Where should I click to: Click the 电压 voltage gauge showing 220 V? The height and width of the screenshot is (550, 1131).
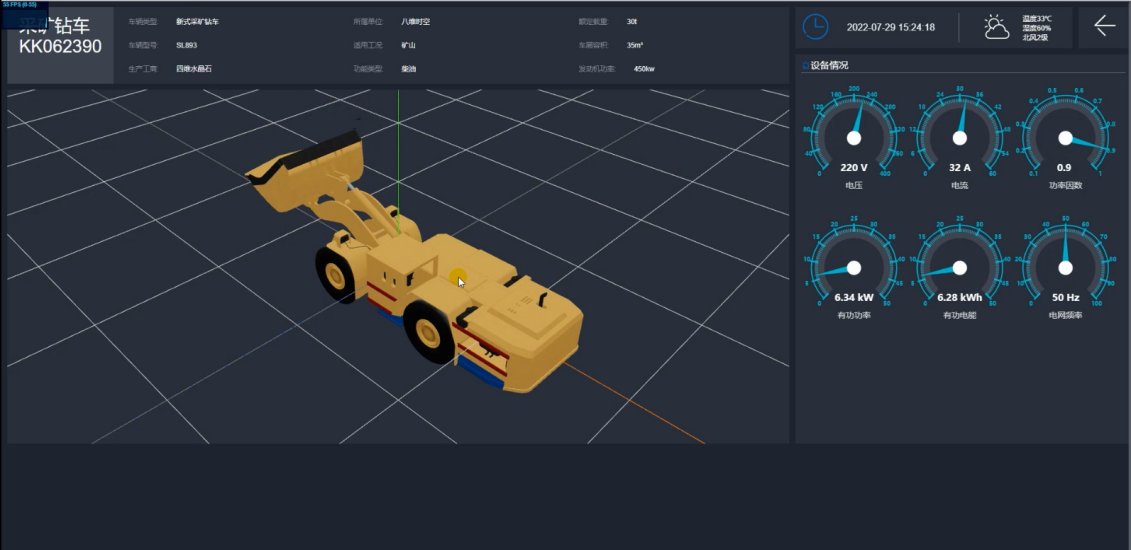(854, 136)
